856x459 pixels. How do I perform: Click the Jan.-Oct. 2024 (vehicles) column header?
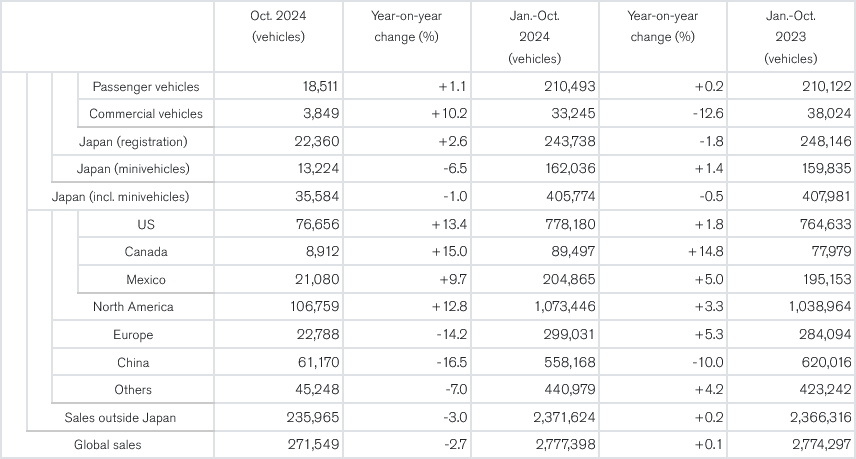pos(535,37)
